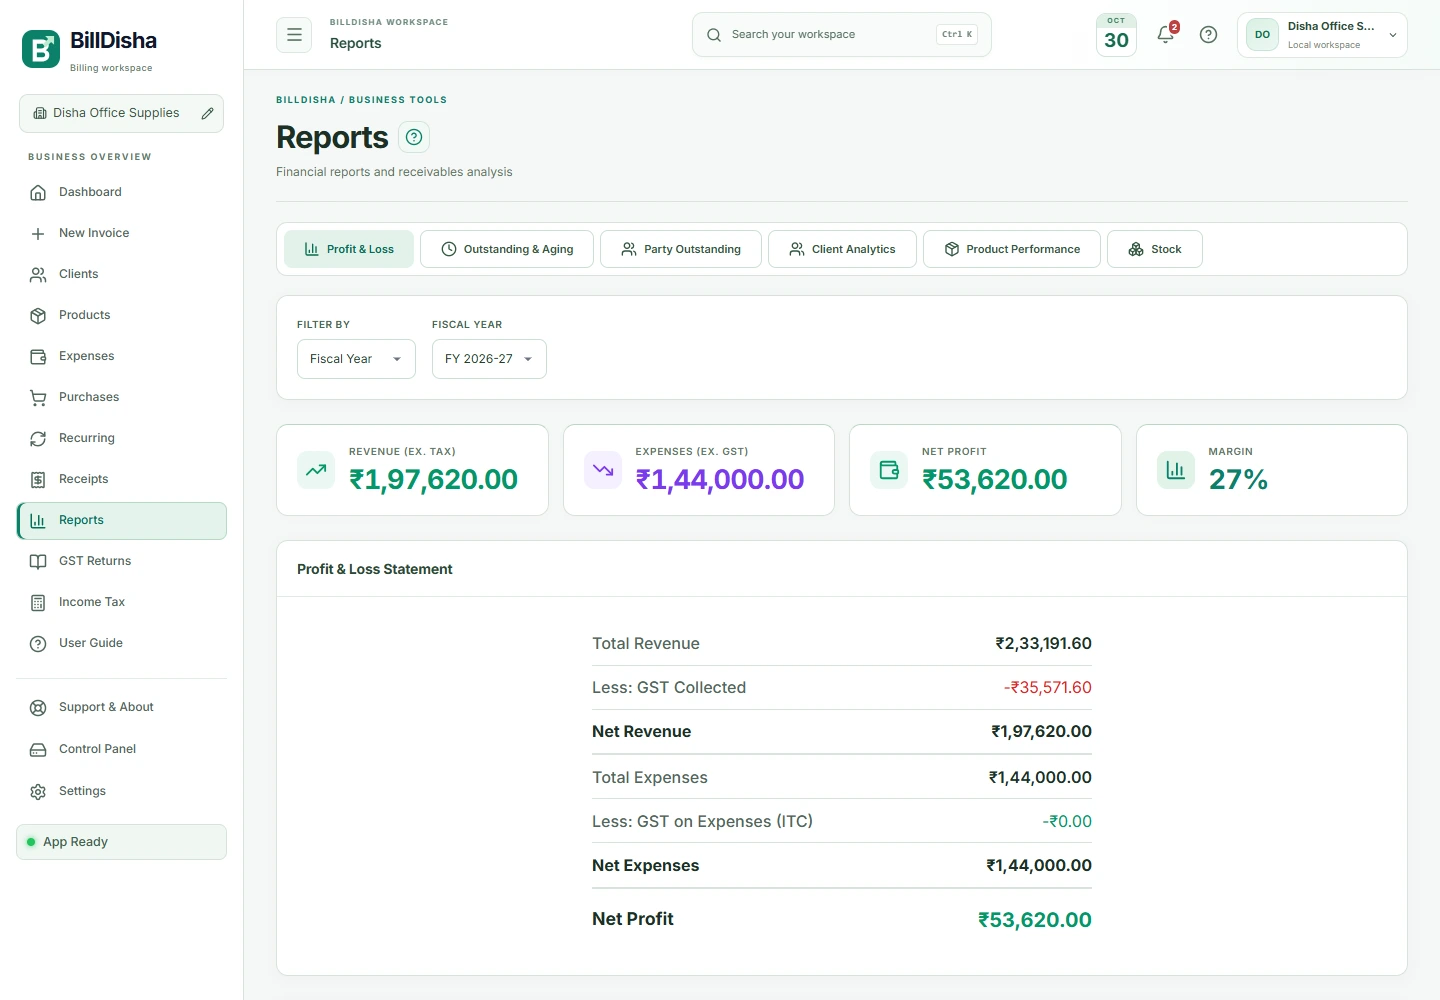This screenshot has width=1440, height=1000.
Task: Click the BillDisha logo icon
Action: coord(41,49)
